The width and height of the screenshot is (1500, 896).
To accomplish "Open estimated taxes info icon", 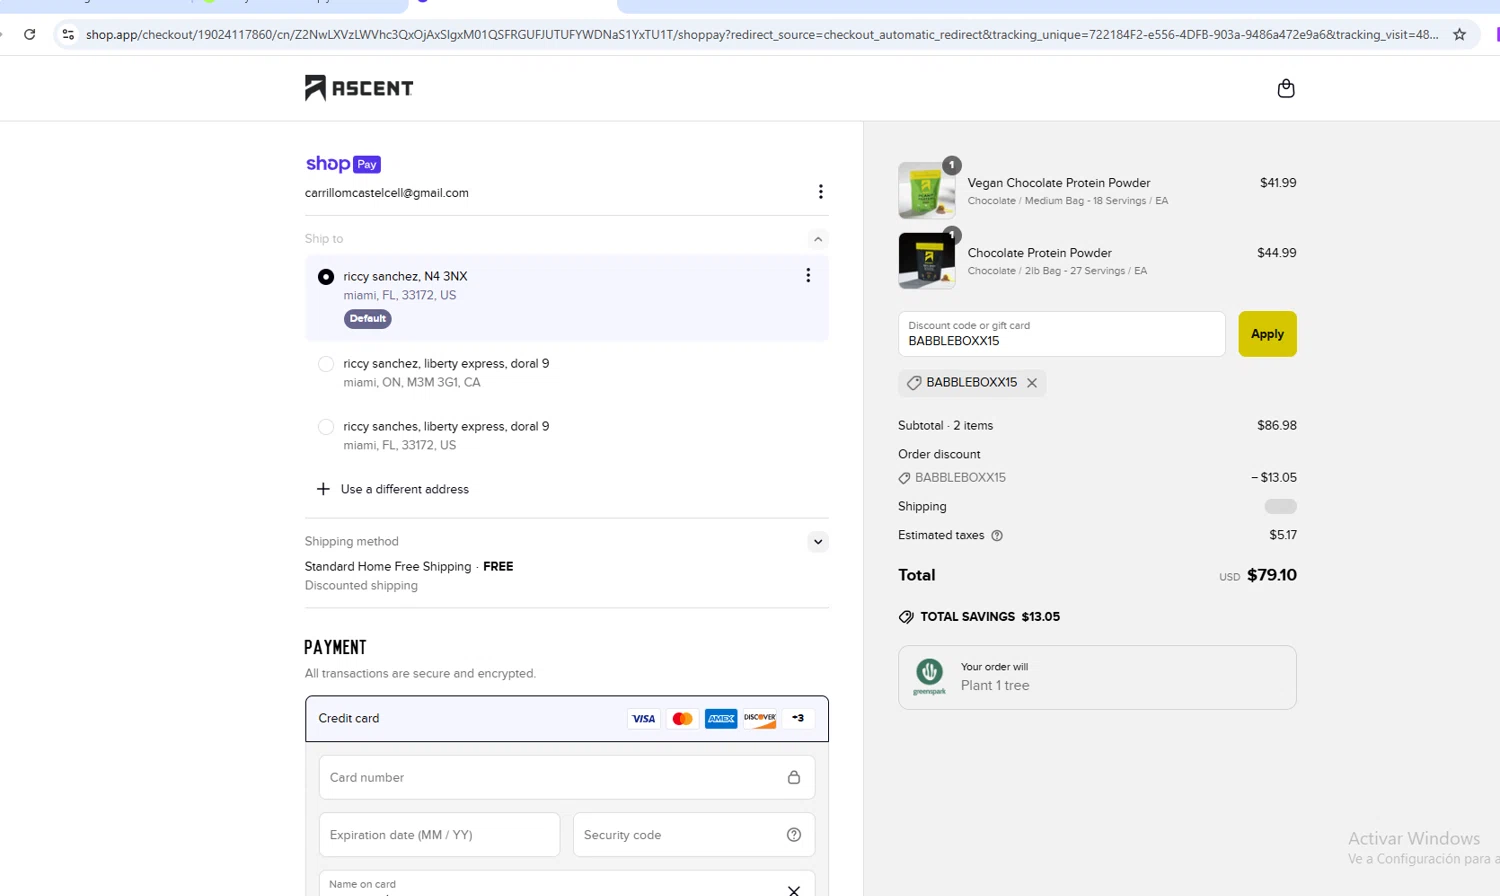I will click(x=997, y=536).
